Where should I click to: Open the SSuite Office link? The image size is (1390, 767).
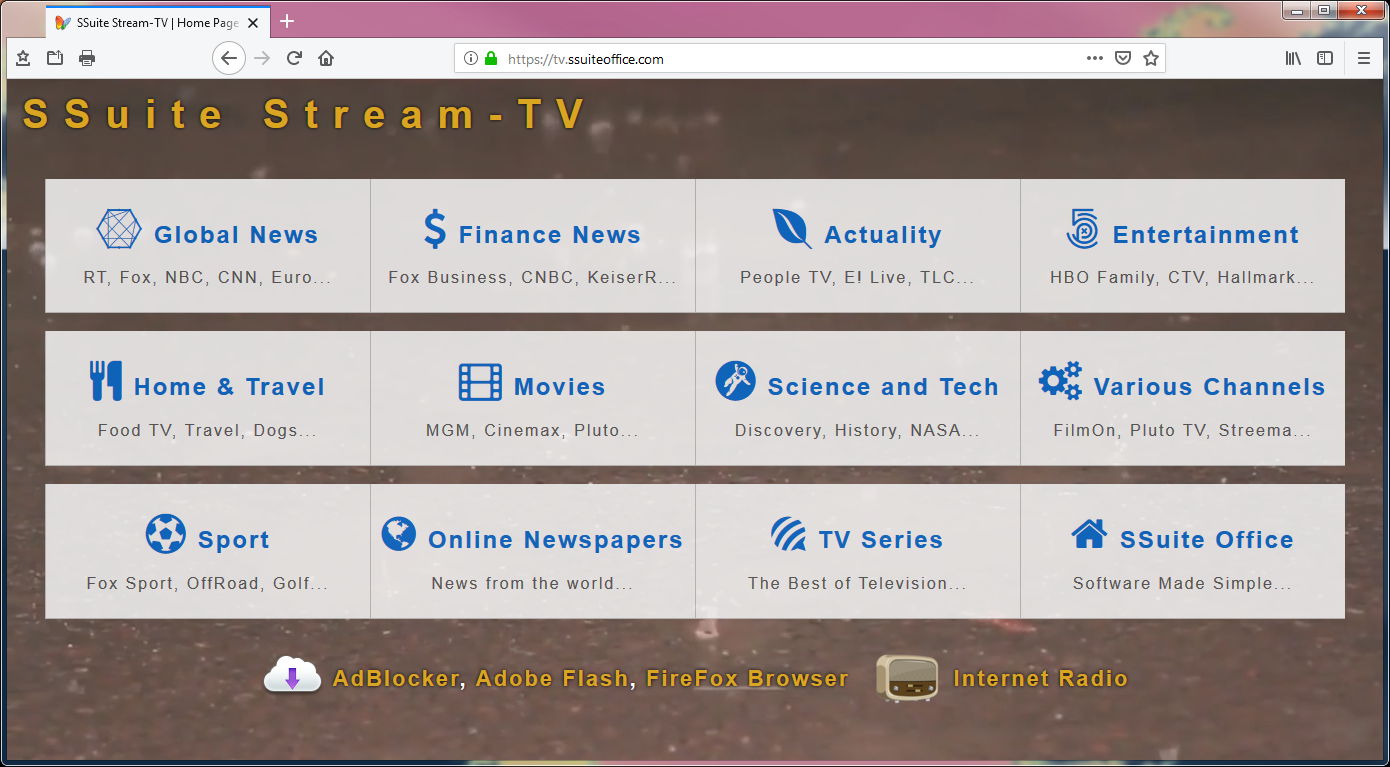tap(1207, 540)
